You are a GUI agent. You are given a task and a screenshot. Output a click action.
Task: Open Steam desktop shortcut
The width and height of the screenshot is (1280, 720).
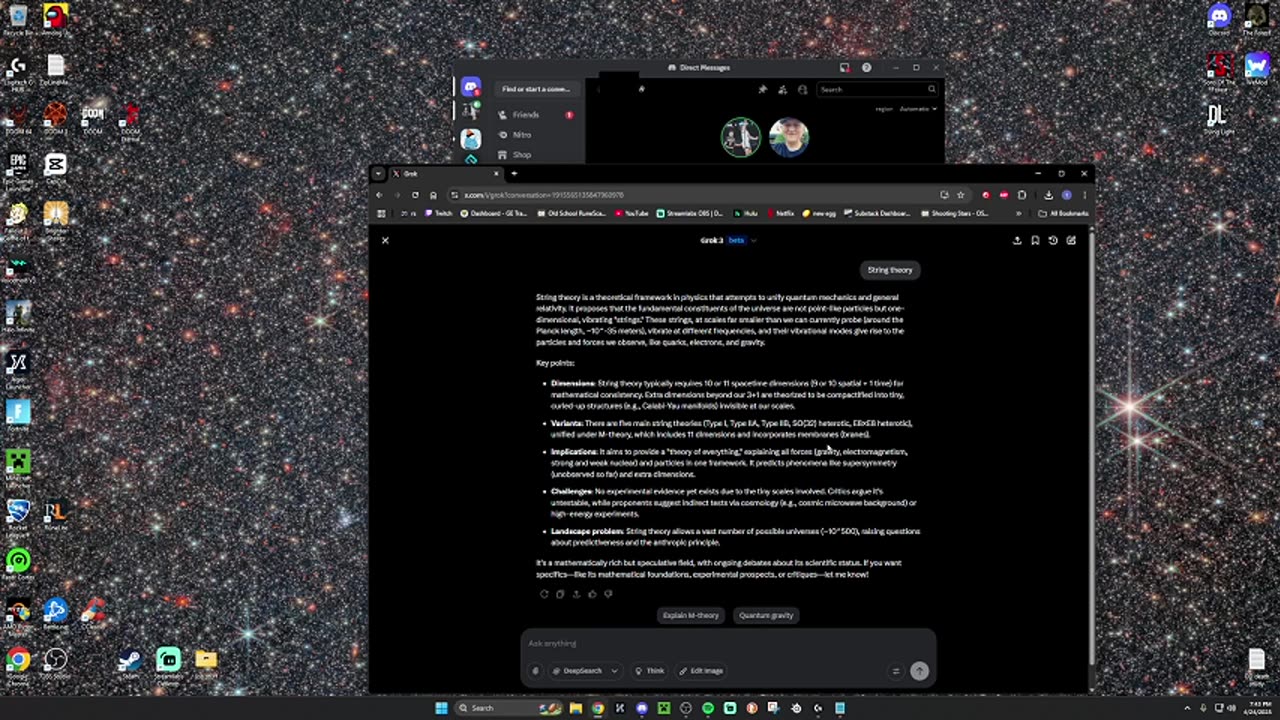pyautogui.click(x=130, y=664)
